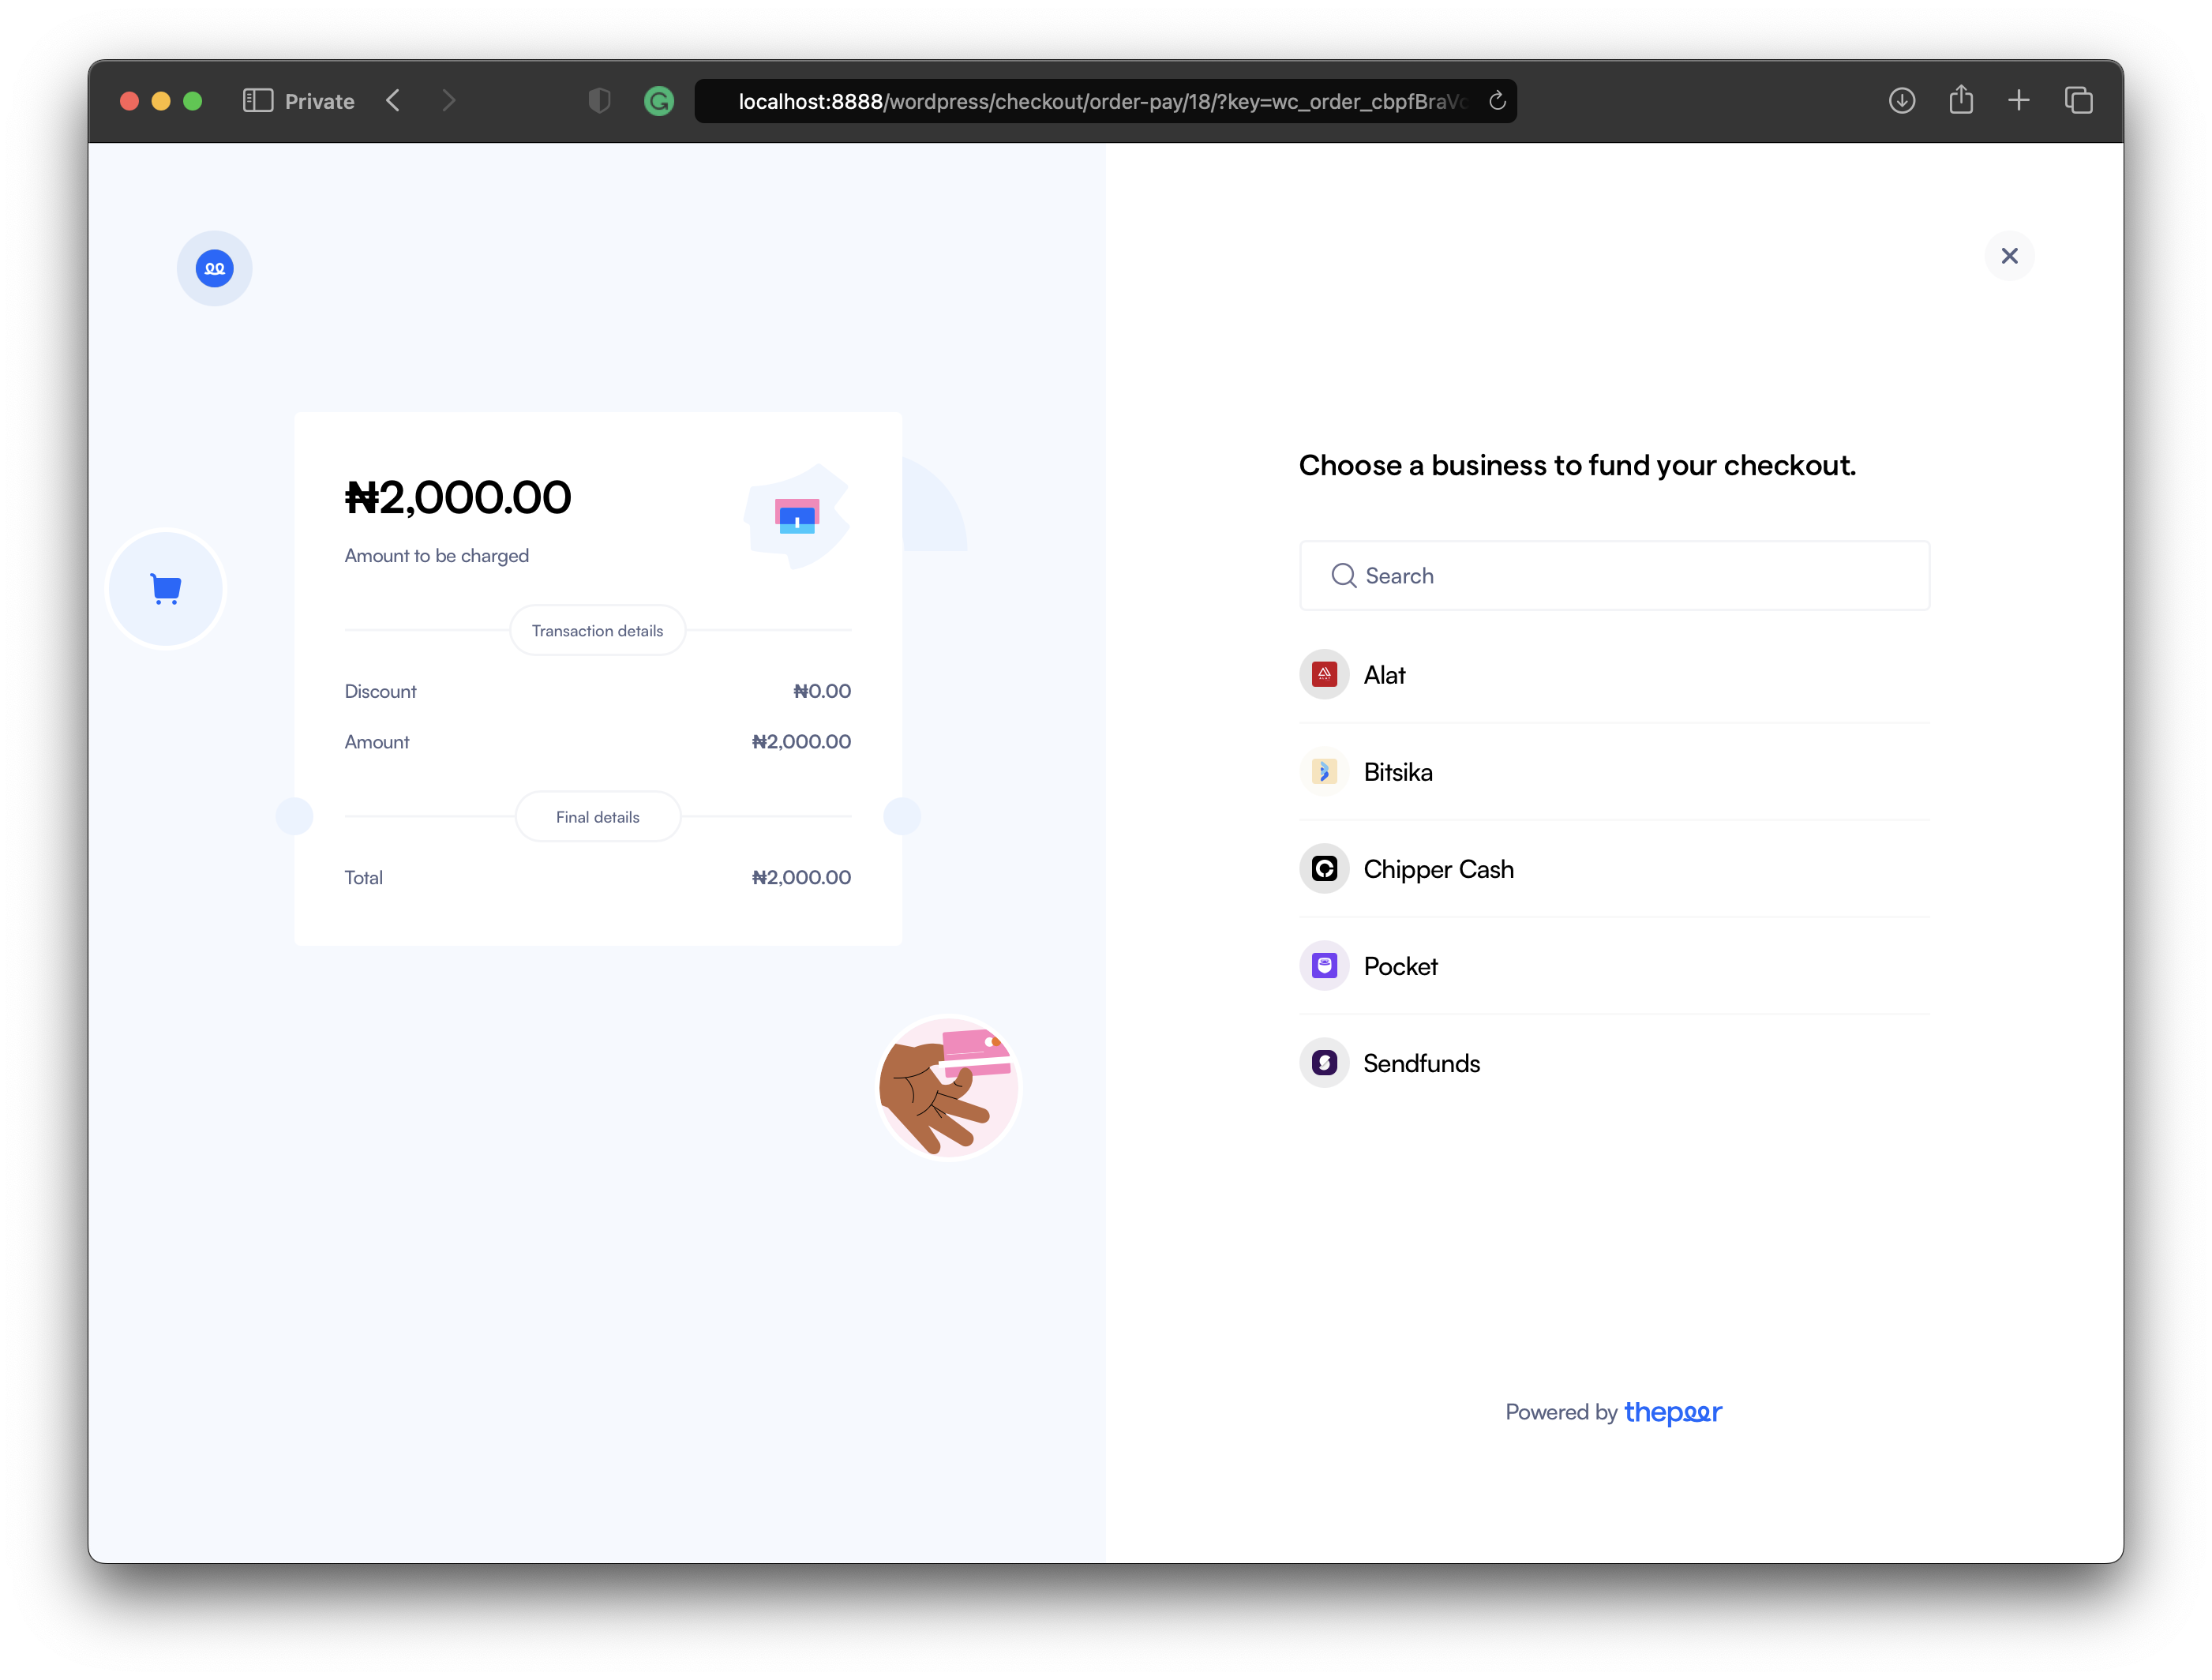Click the Chipper Cash logo icon
Image resolution: width=2212 pixels, height=1680 pixels.
[1324, 869]
